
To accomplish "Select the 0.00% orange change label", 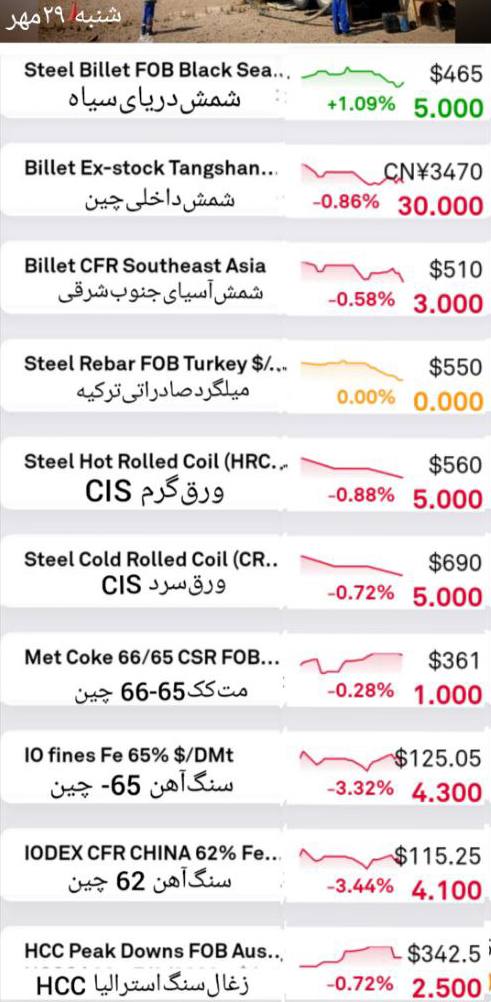I will click(366, 397).
